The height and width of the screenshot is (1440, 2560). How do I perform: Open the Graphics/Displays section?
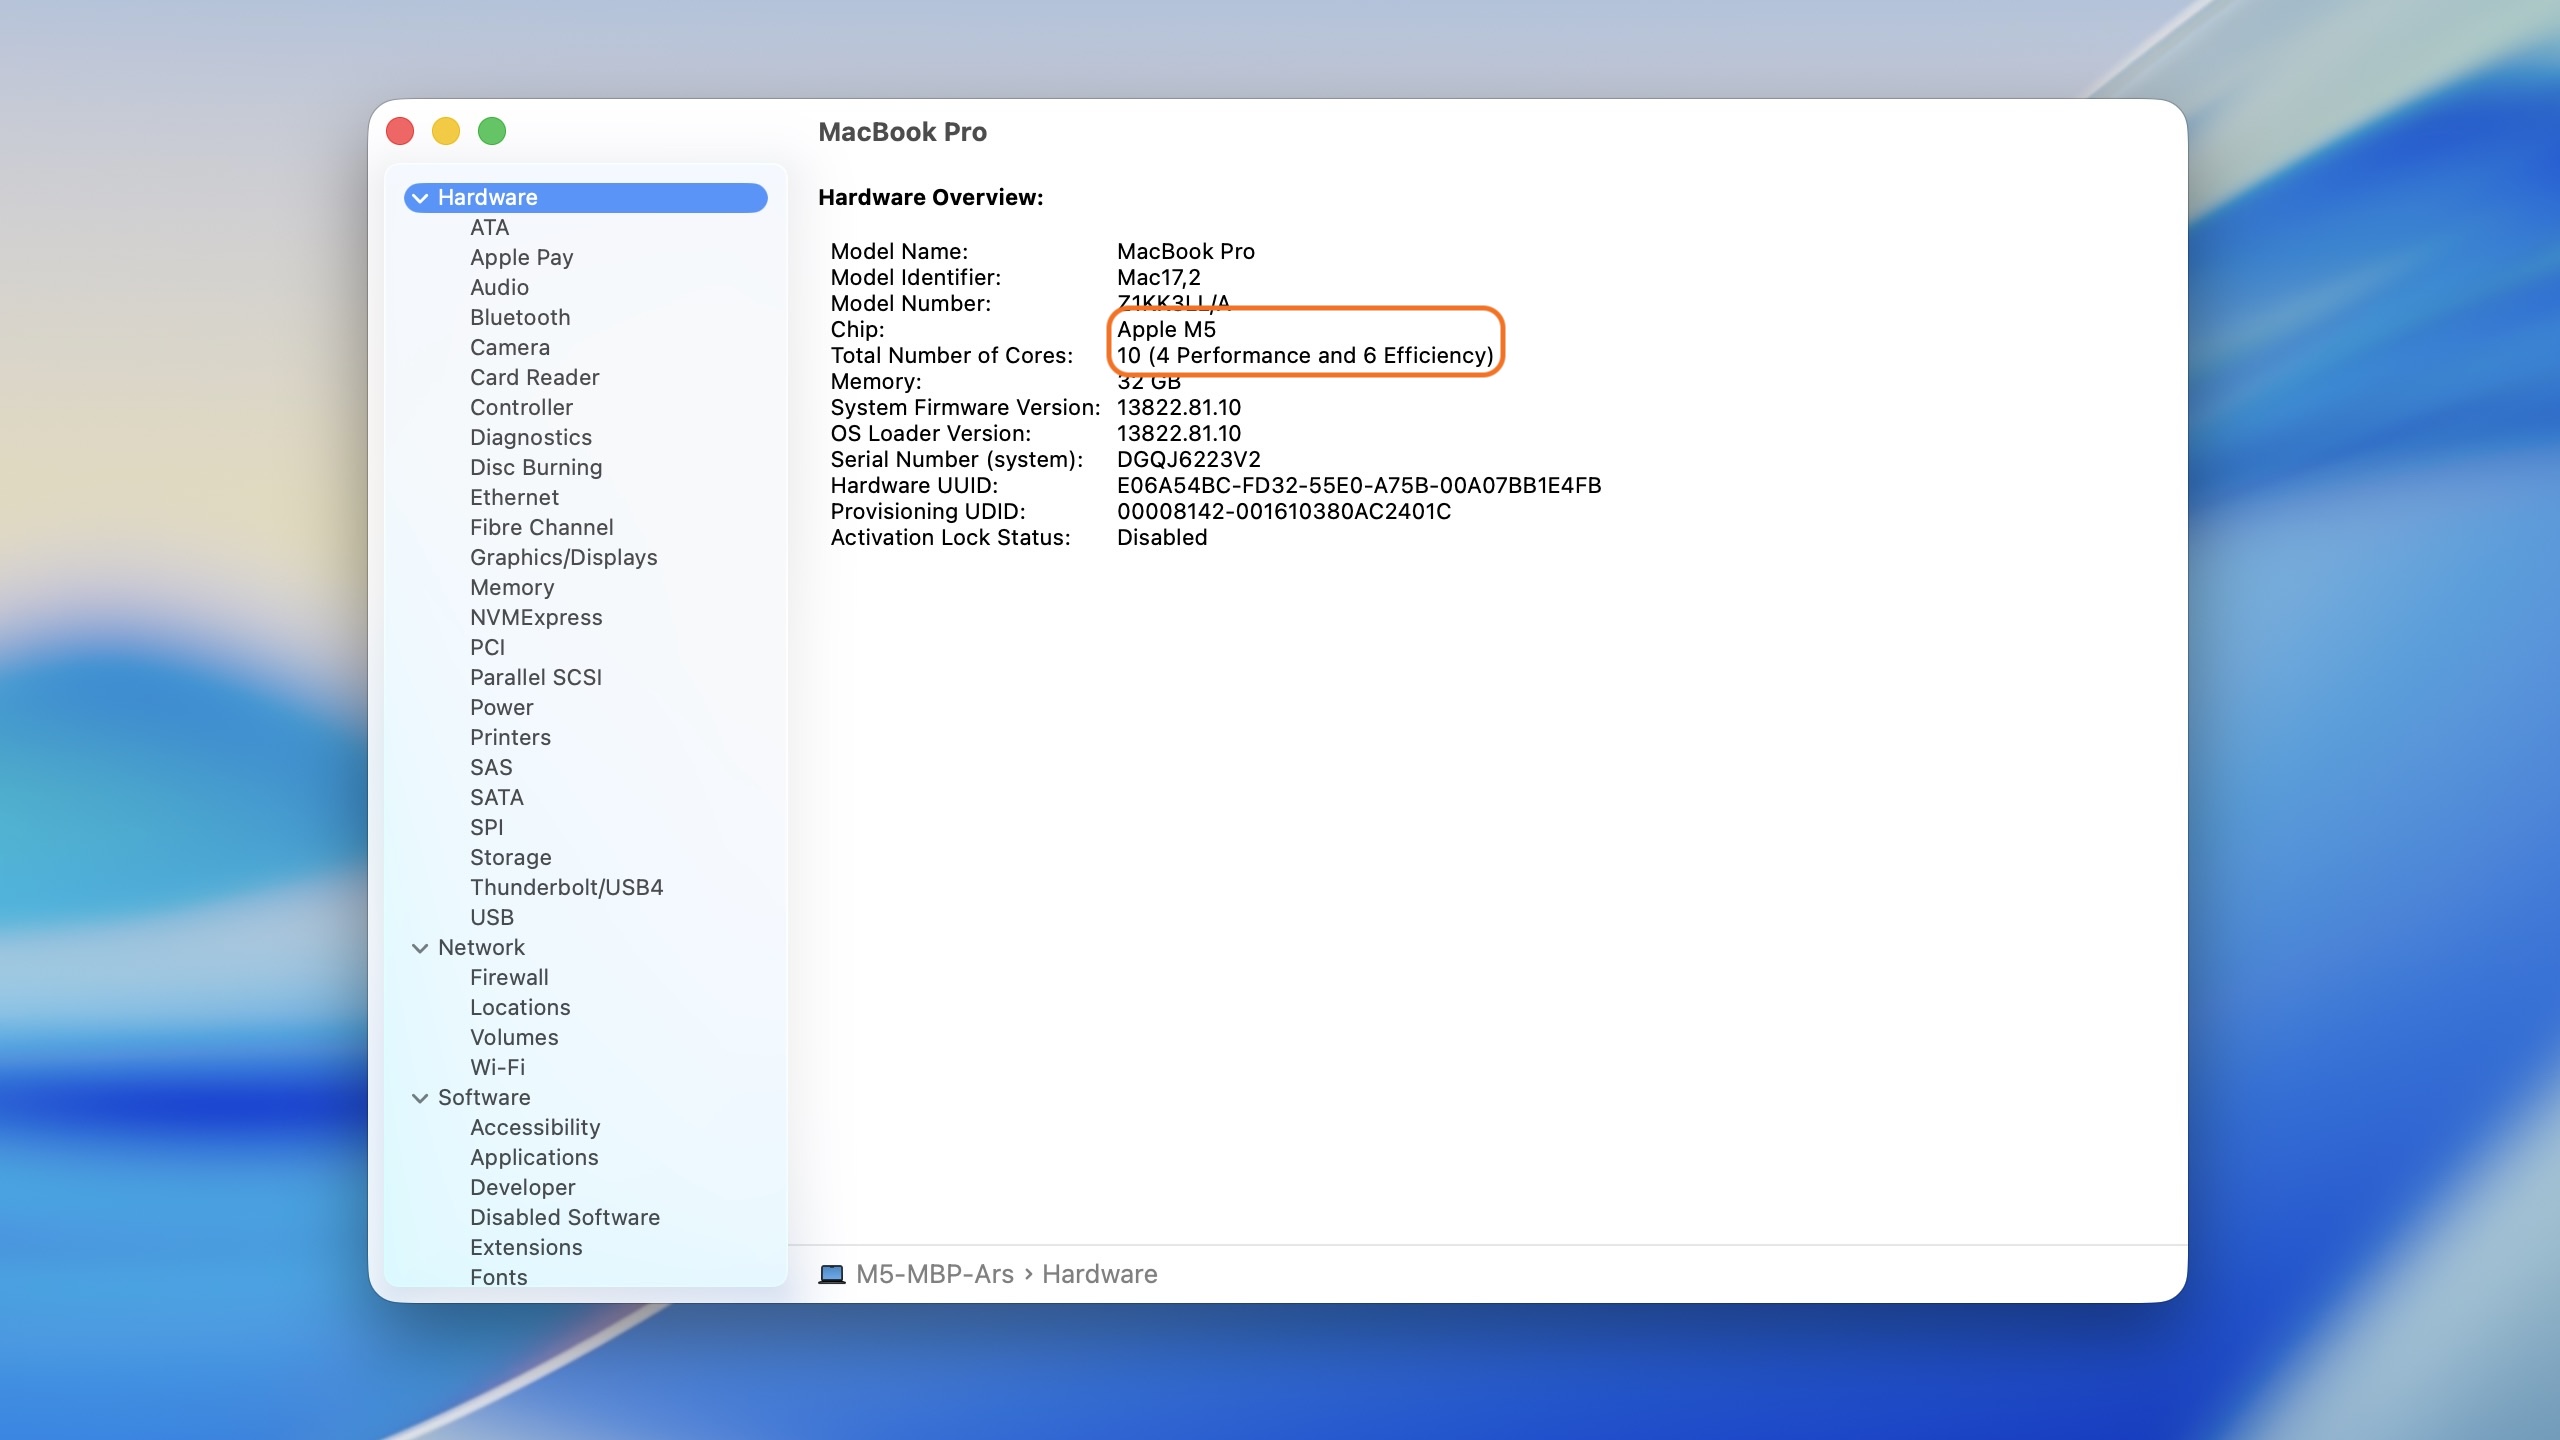563,557
